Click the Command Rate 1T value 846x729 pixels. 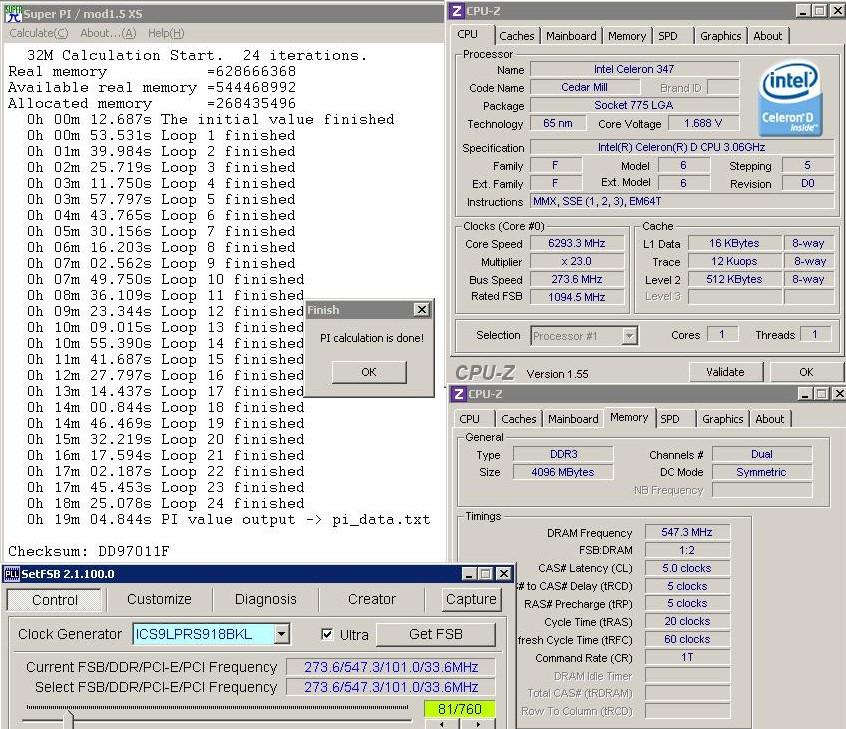[687, 657]
